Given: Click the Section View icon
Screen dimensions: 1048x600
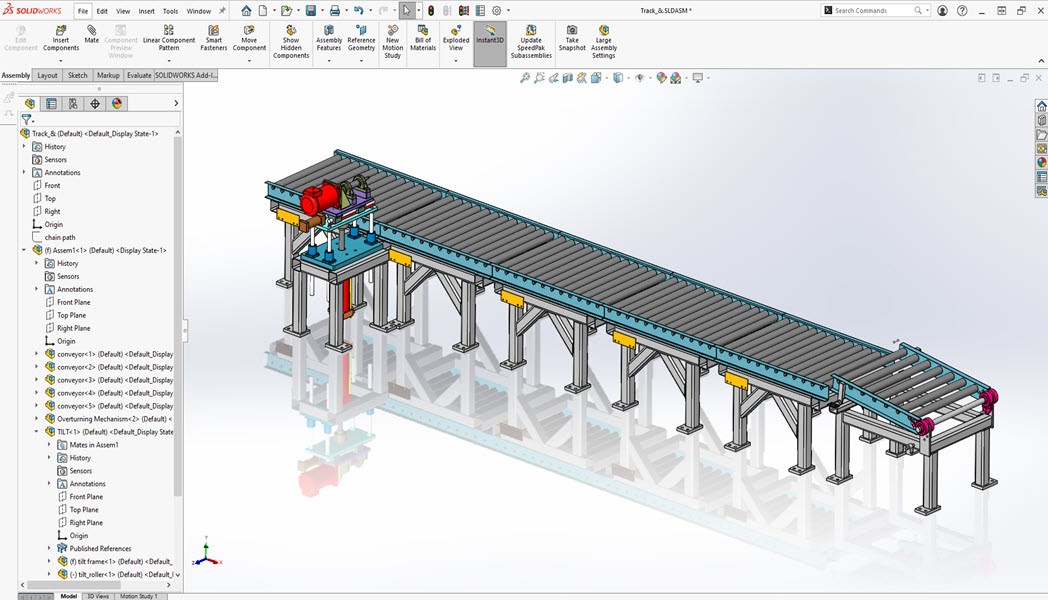Looking at the screenshot, I should [x=567, y=78].
